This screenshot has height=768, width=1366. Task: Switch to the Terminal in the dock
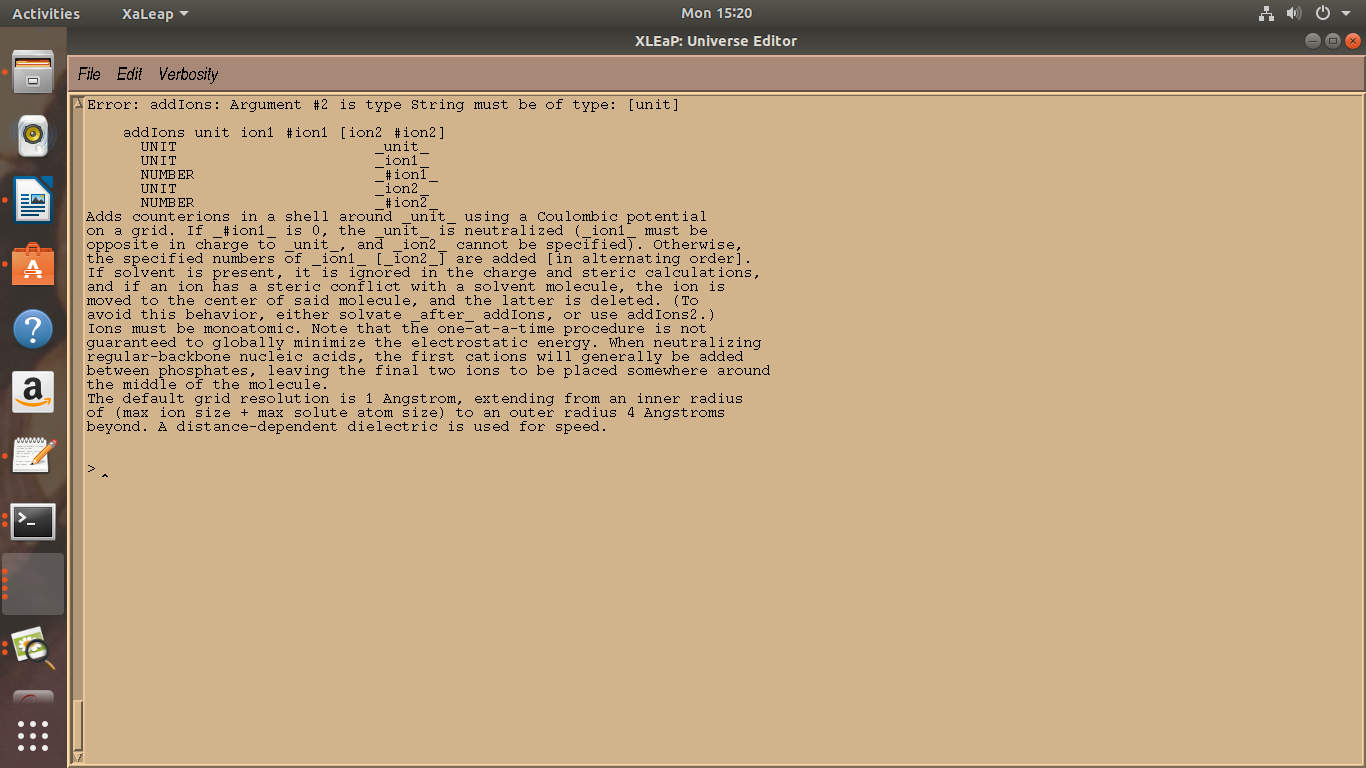click(x=33, y=521)
